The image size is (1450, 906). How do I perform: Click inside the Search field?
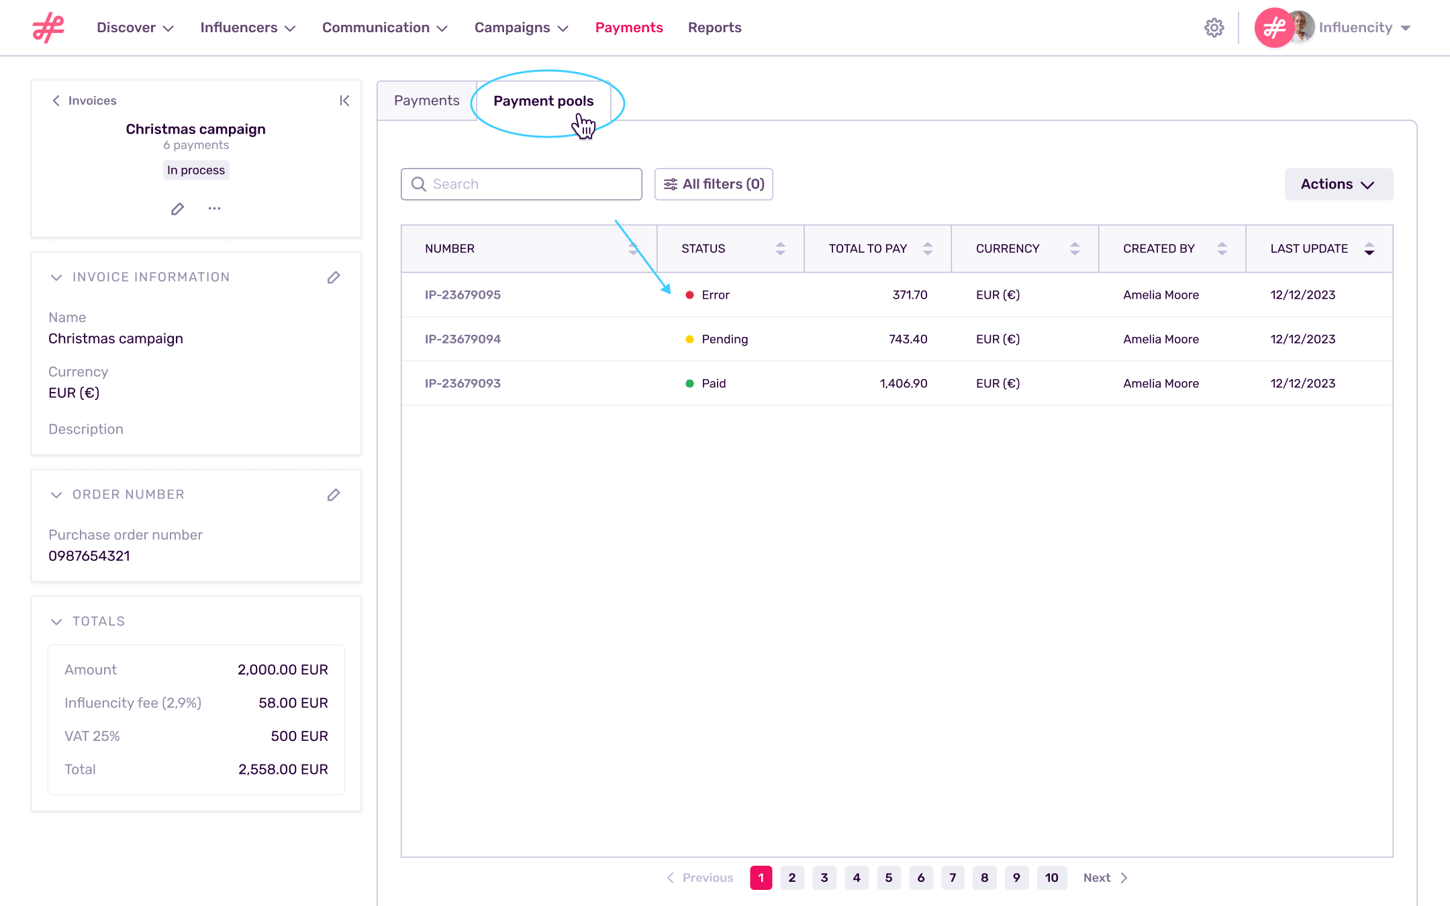[x=520, y=183]
